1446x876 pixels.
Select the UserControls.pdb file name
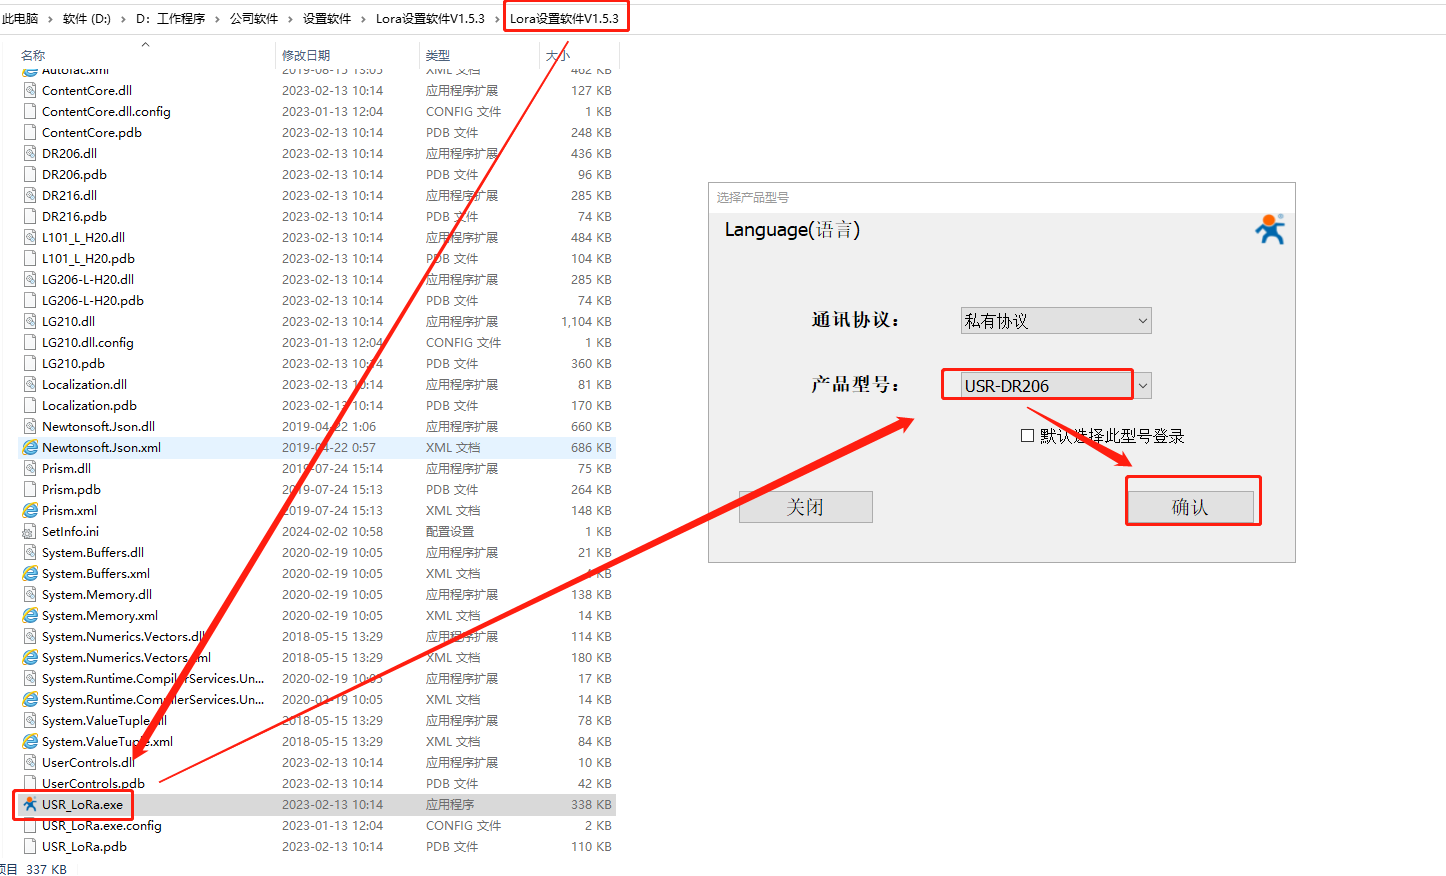[93, 783]
